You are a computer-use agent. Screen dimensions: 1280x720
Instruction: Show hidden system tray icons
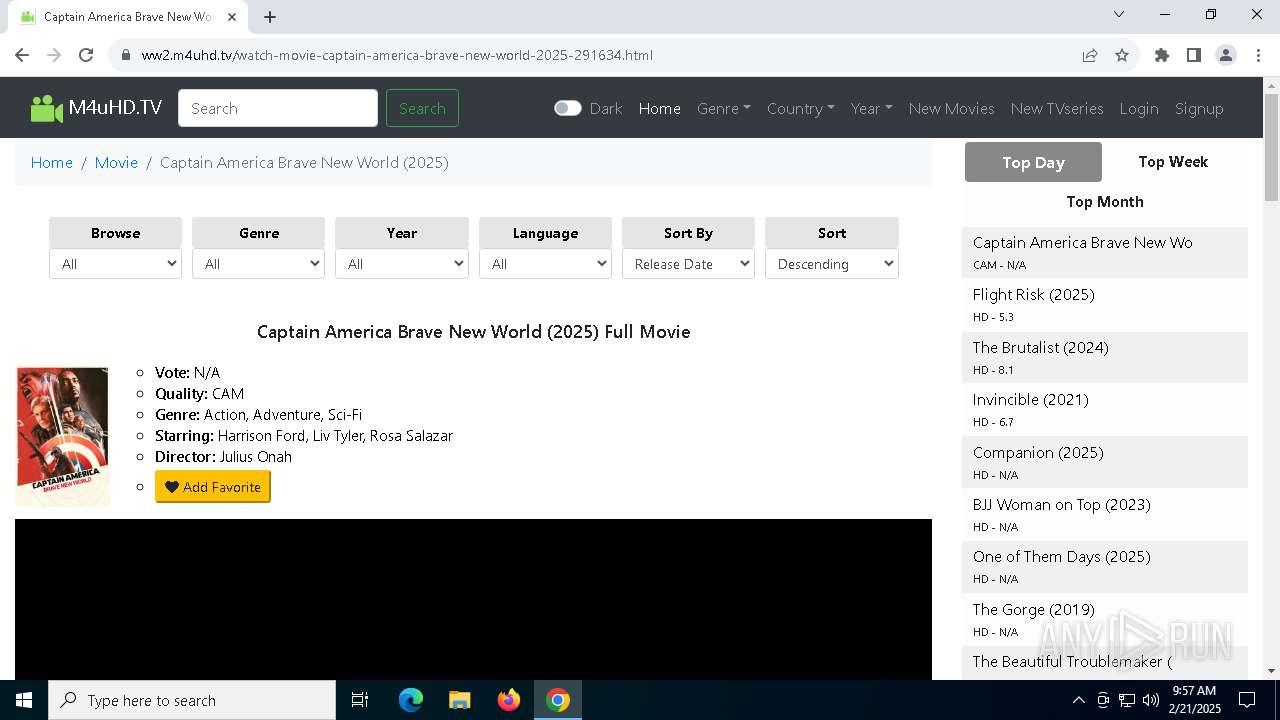pyautogui.click(x=1078, y=700)
